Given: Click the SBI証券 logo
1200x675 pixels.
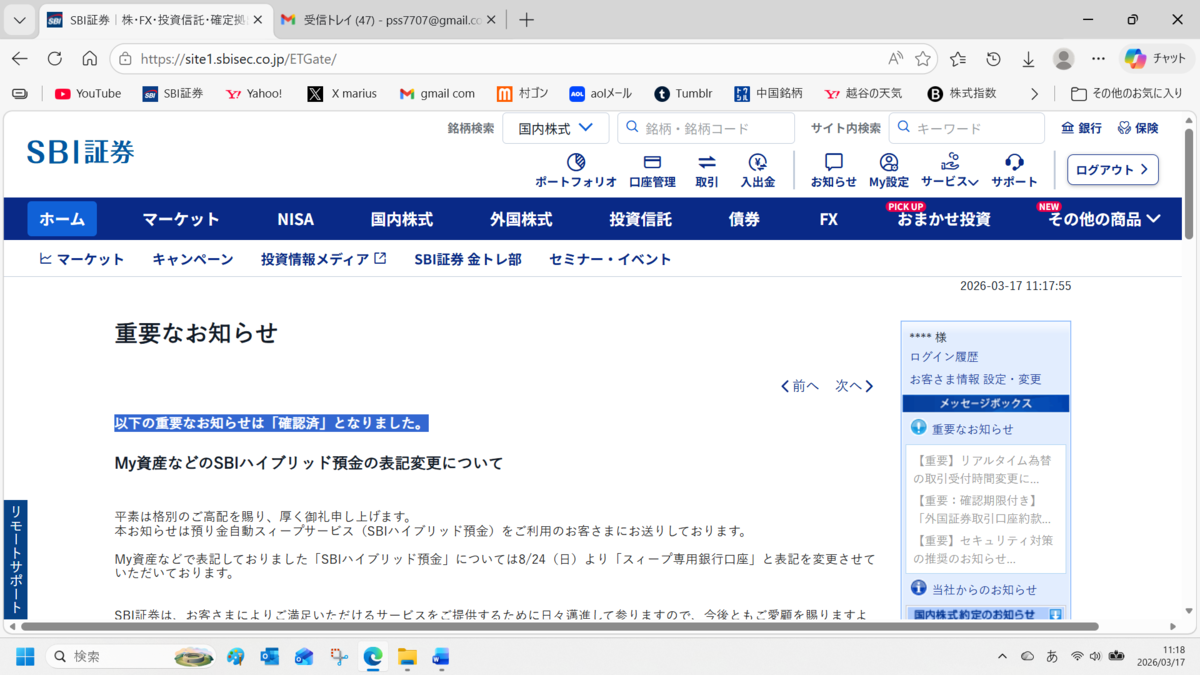Looking at the screenshot, I should point(80,152).
